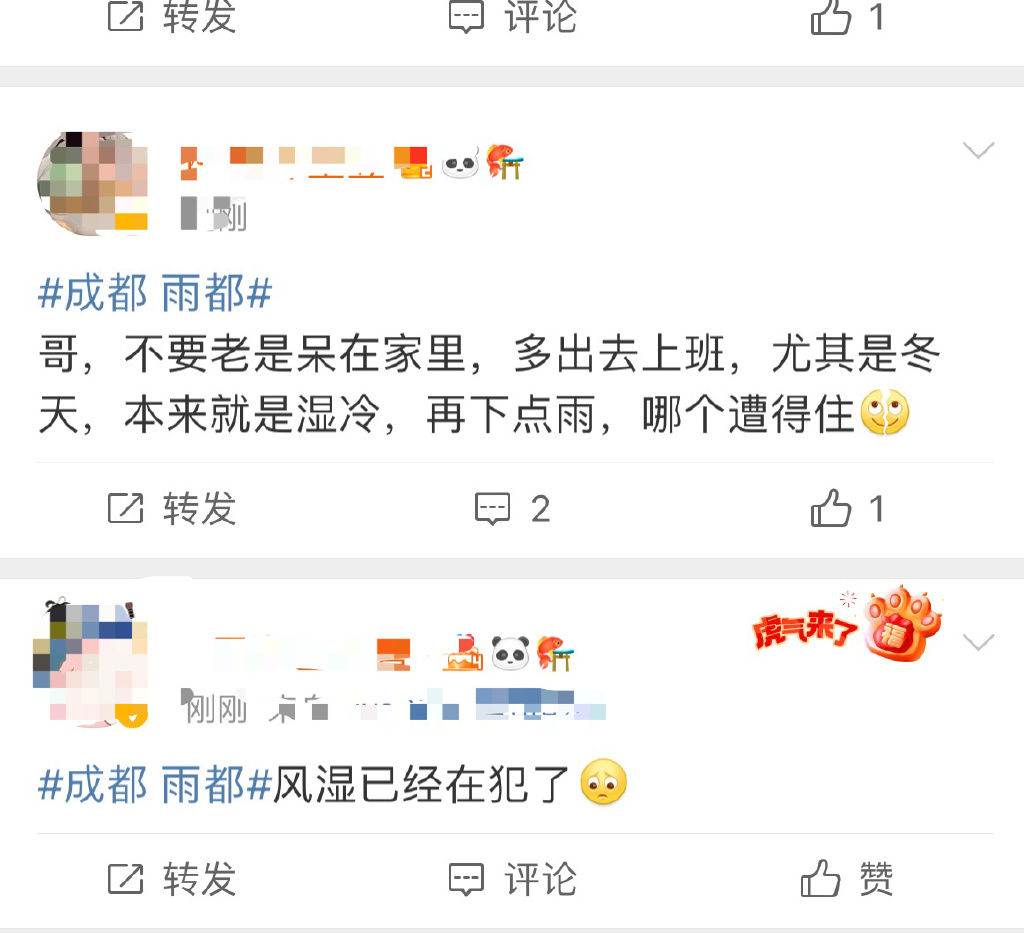Expand the options chevron on the 风湿 post
The width and height of the screenshot is (1024, 933).
(978, 642)
